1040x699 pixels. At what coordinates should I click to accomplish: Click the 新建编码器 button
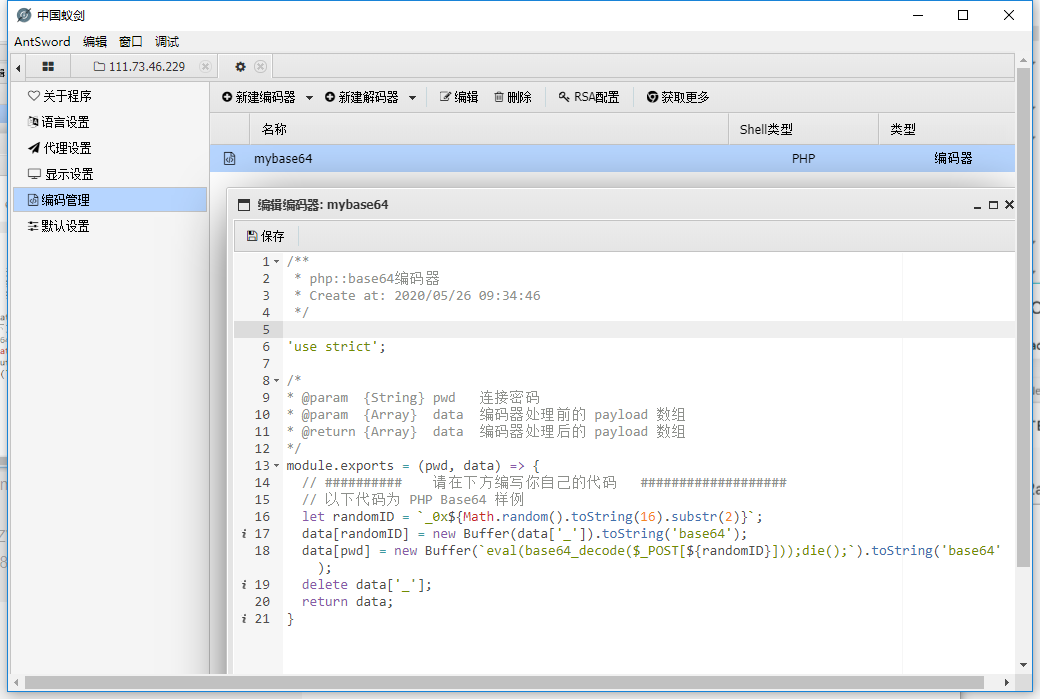pyautogui.click(x=259, y=97)
